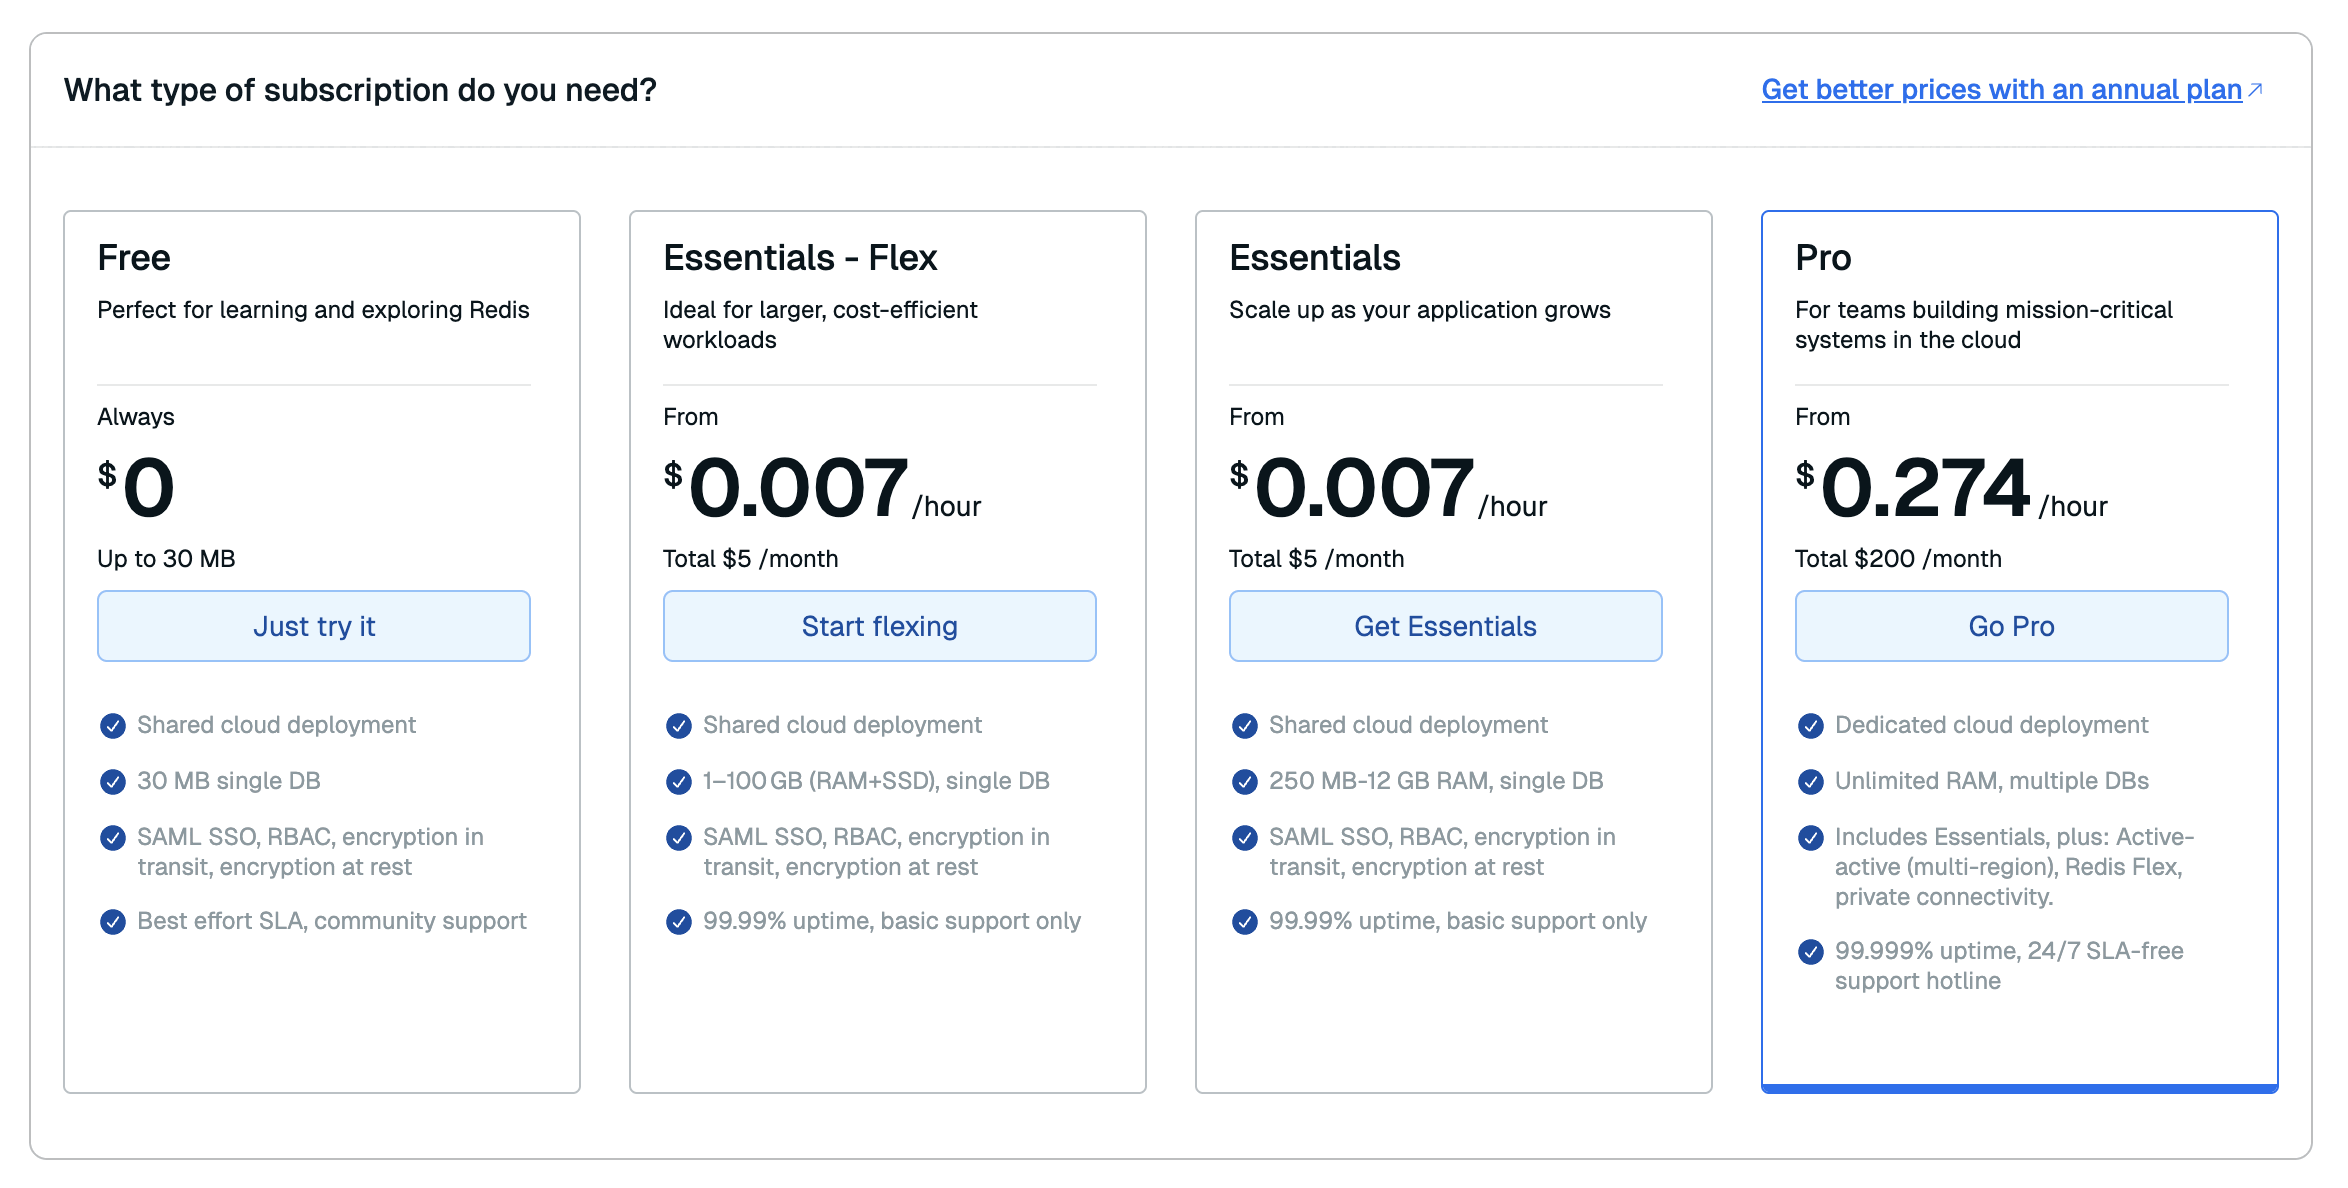Click checkmark icon next to Best effort SLA
This screenshot has height=1188, width=2348.
[x=113, y=922]
